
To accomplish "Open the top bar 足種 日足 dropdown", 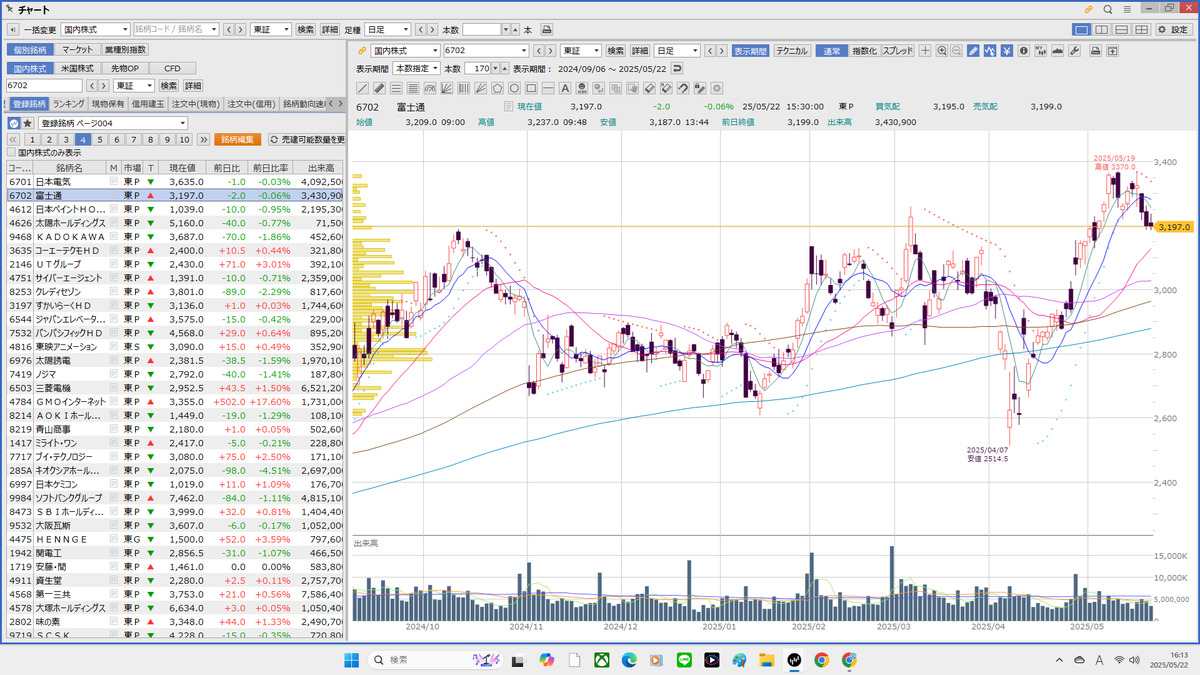I will (388, 30).
